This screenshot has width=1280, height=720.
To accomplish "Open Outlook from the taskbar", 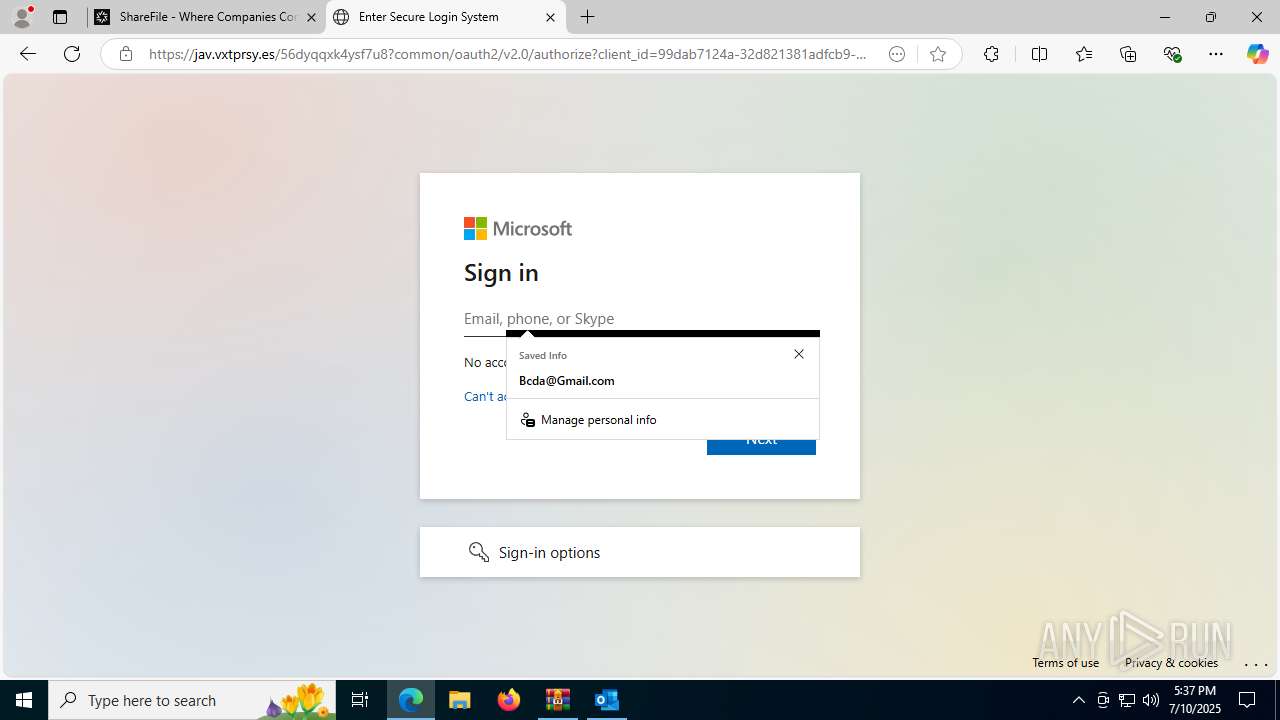I will point(607,700).
